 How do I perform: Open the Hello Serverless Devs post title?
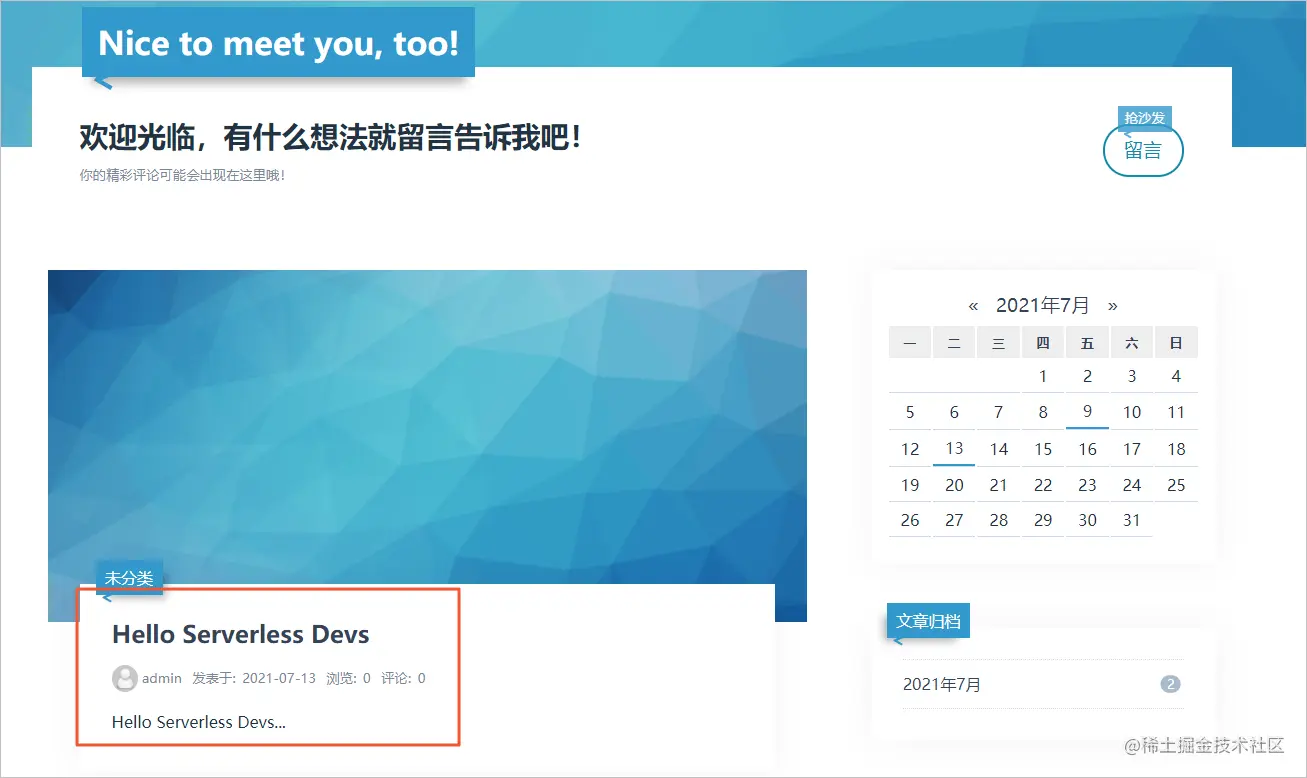click(x=240, y=634)
